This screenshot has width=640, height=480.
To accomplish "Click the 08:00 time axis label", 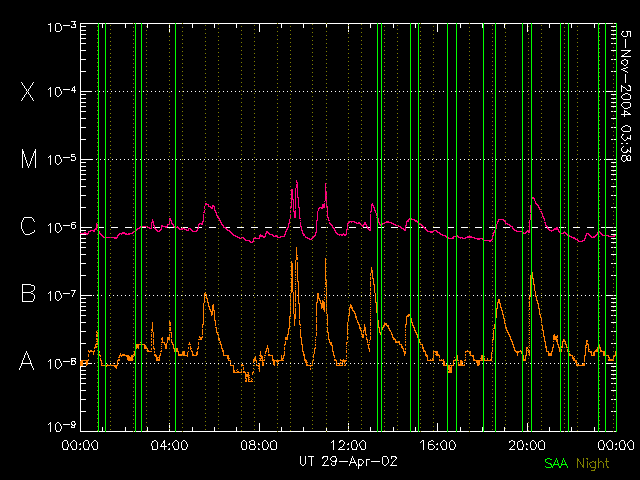I will [259, 445].
